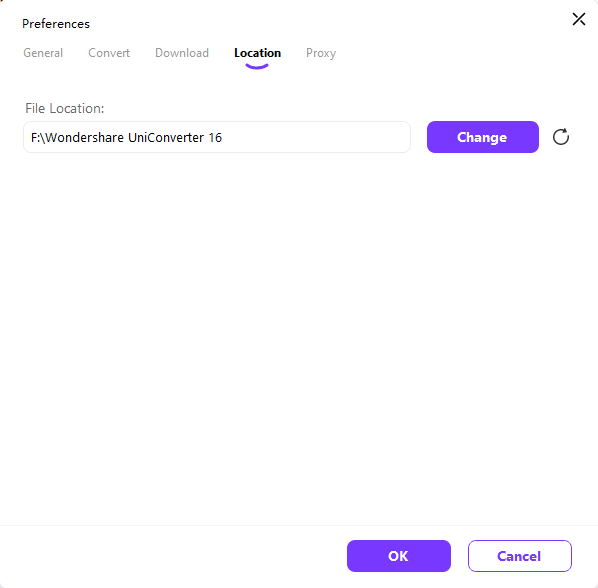Screen dimensions: 598x588
Task: Apply settings by clicking OK
Action: click(399, 556)
